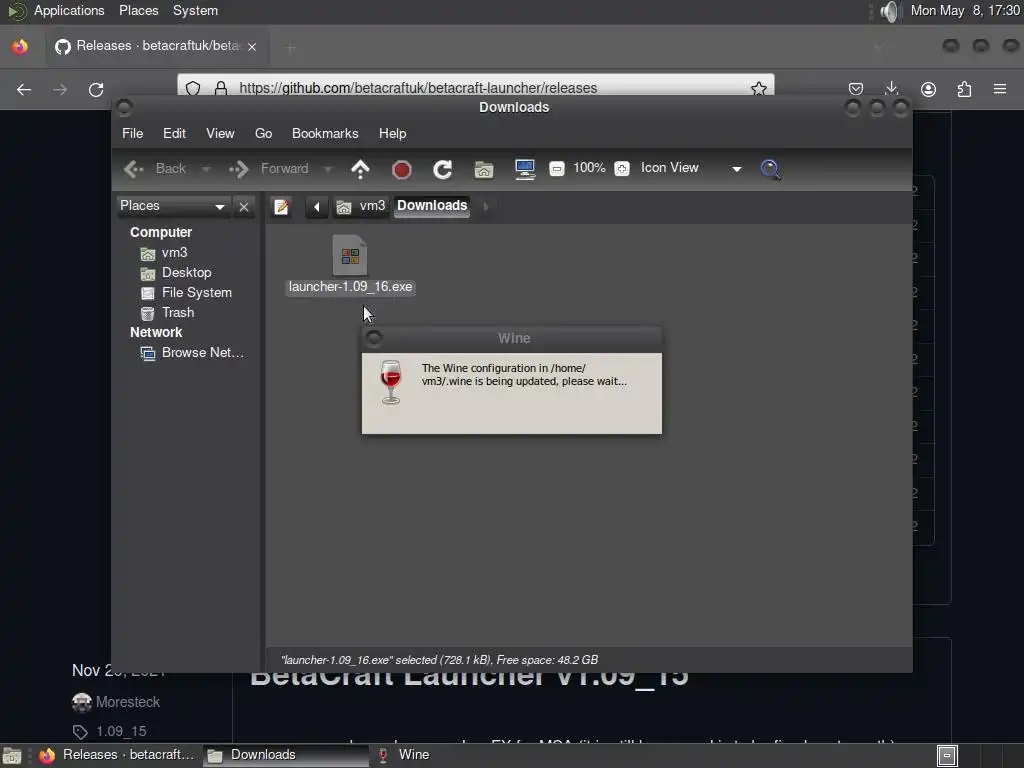Viewport: 1024px width, 768px height.
Task: Open the Places menu in top panel
Action: [x=138, y=11]
